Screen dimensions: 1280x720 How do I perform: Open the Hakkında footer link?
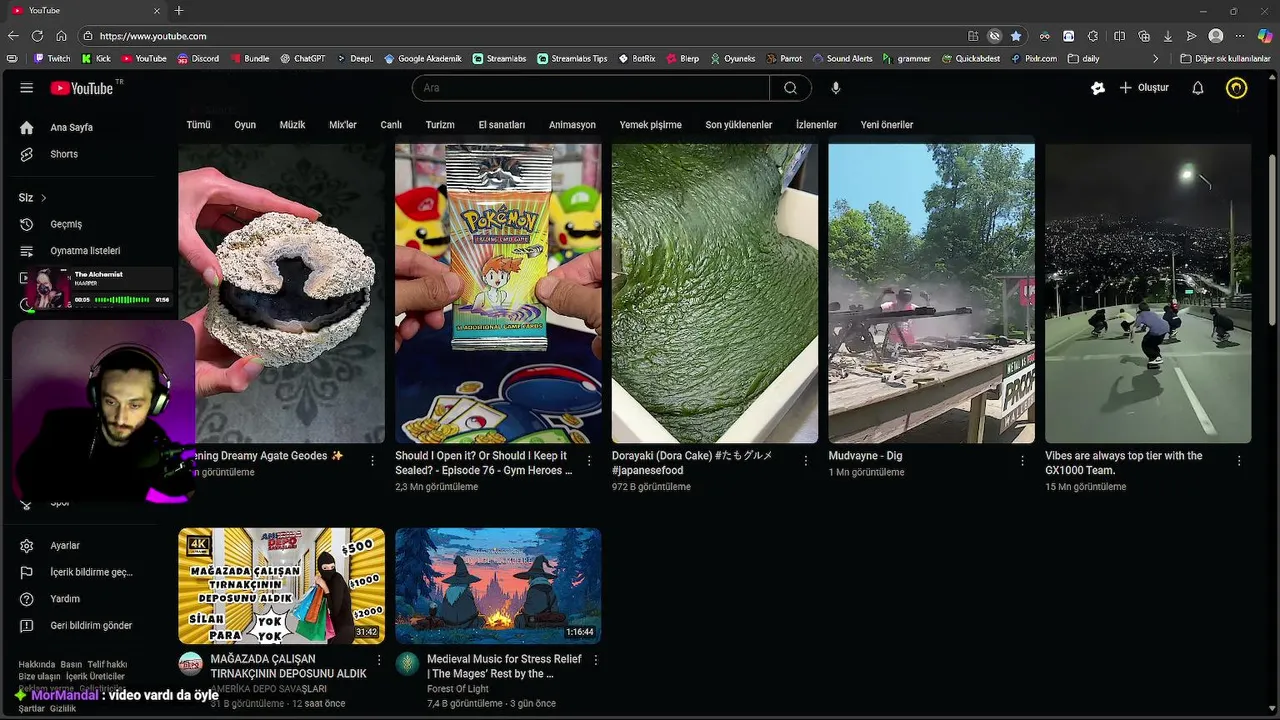(37, 665)
